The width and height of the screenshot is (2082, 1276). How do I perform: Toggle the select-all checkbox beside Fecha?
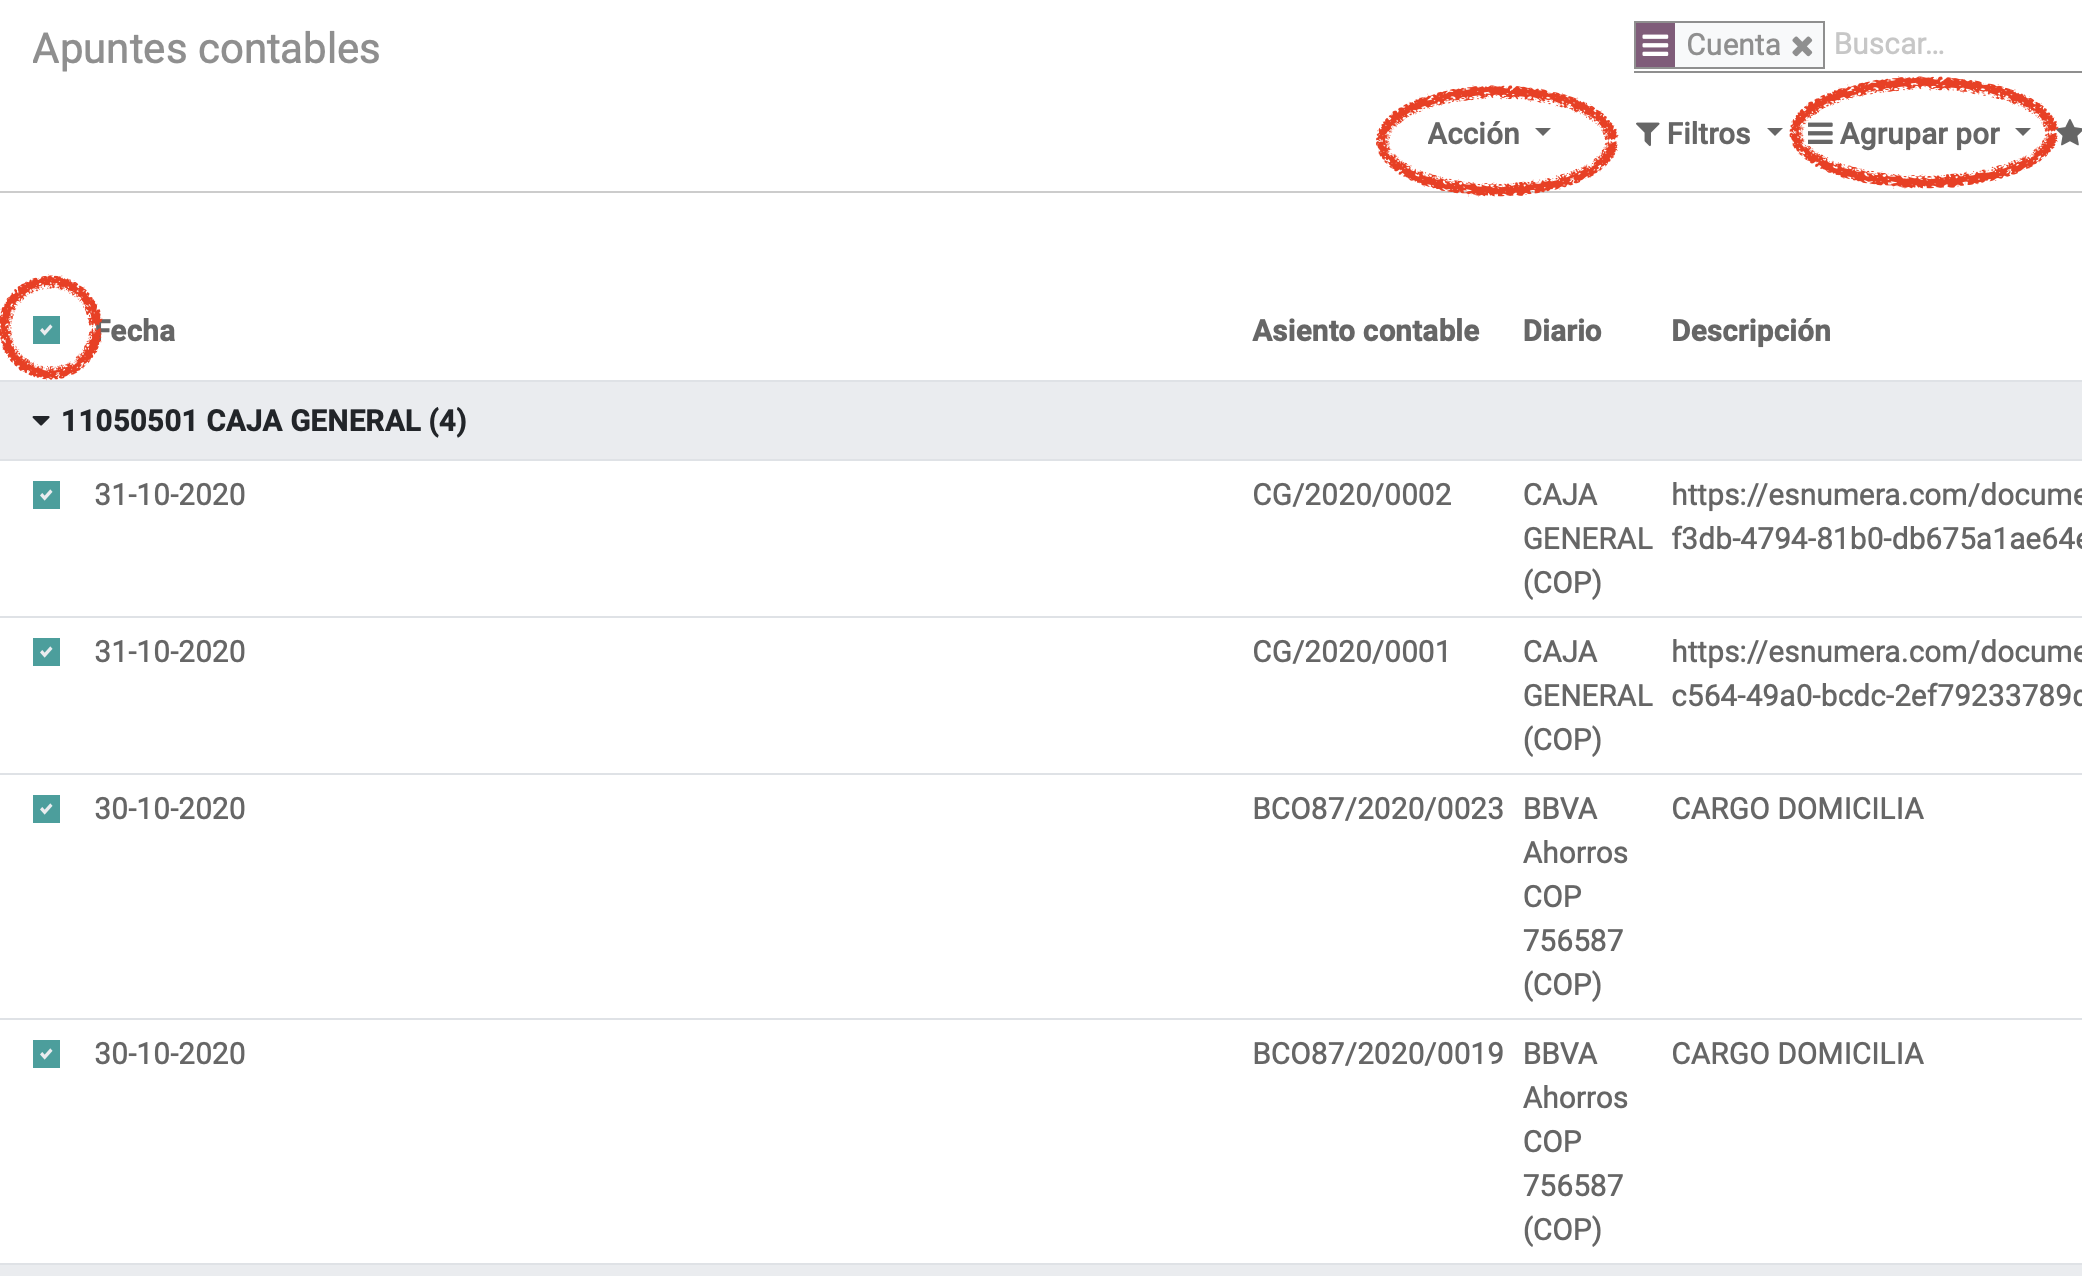(46, 330)
